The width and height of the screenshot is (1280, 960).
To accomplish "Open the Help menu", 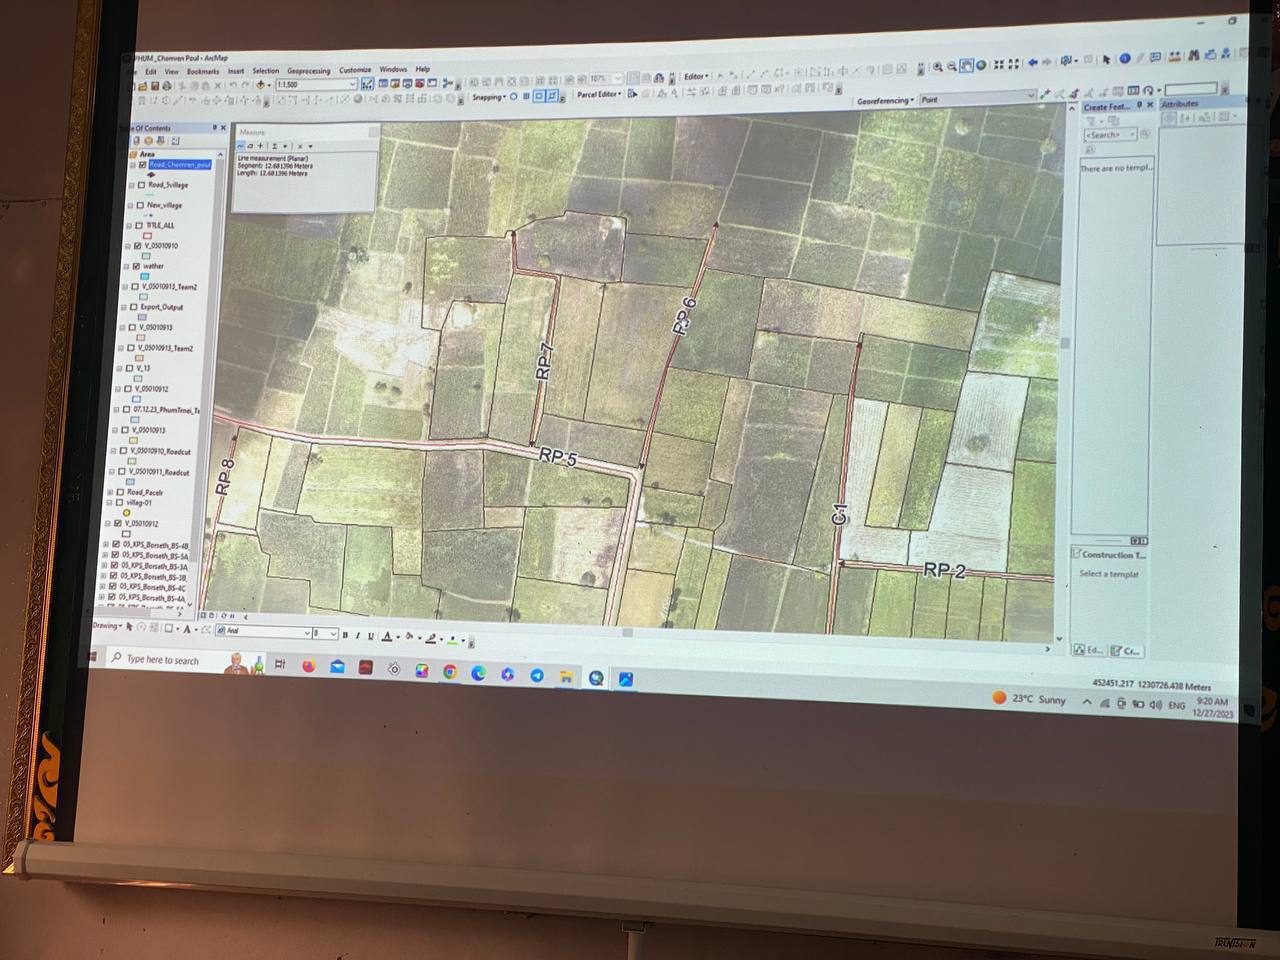I will (422, 69).
